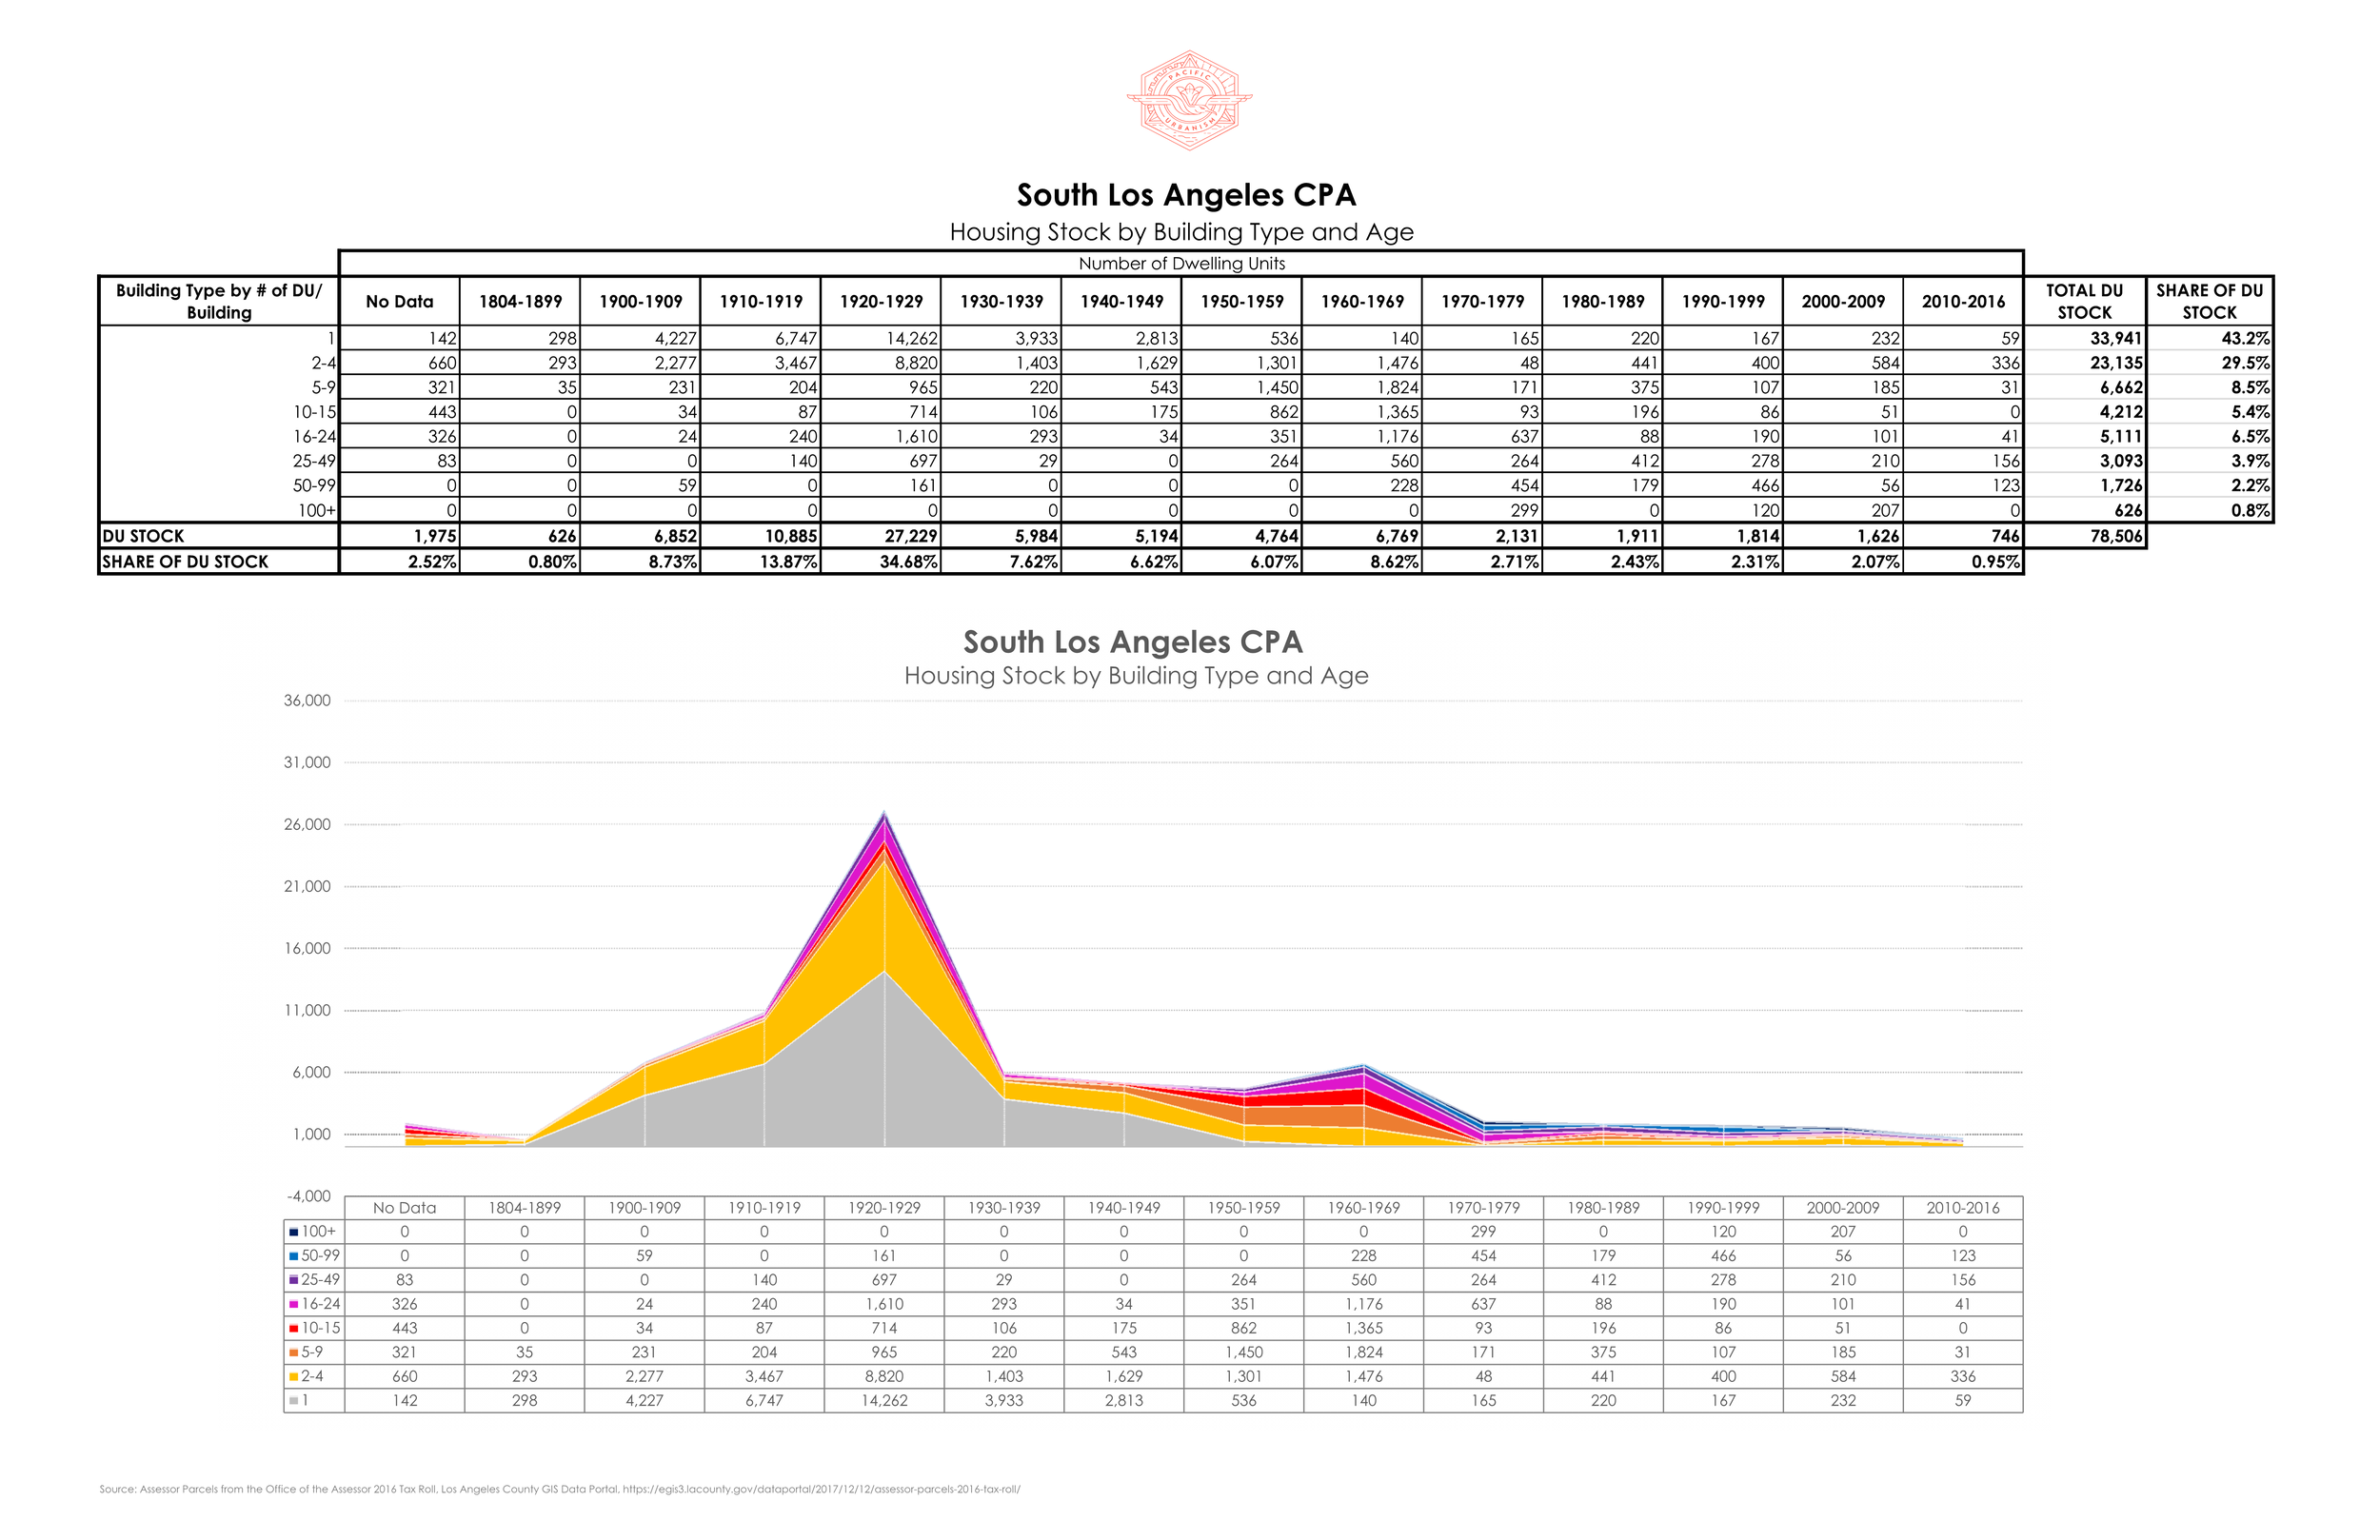Select the DU stock value 10,885
The height and width of the screenshot is (1540, 2380).
(791, 536)
